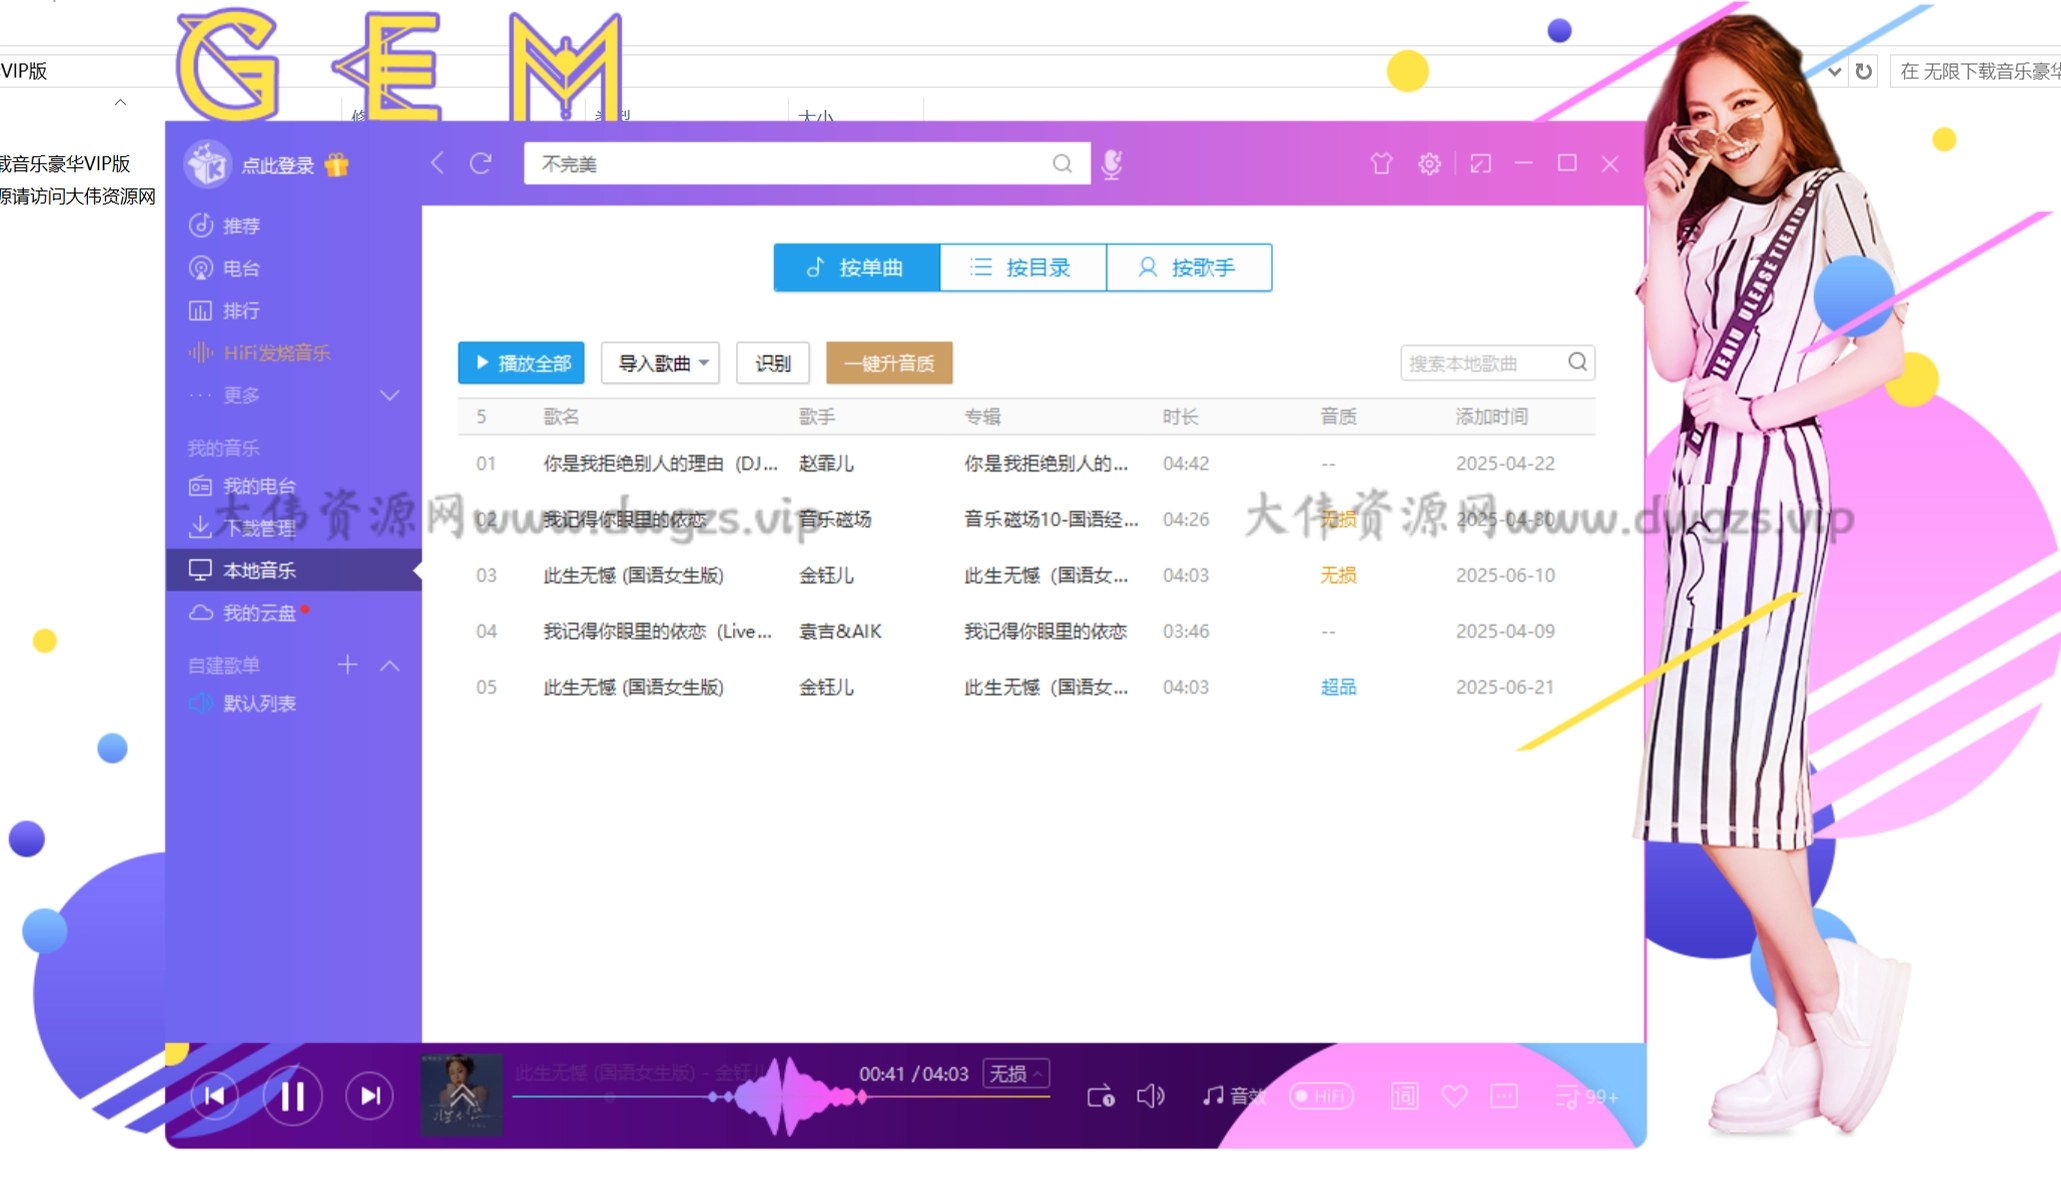Image resolution: width=2061 pixels, height=1182 pixels.
Task: Sort by 歌手 column header
Action: point(817,417)
